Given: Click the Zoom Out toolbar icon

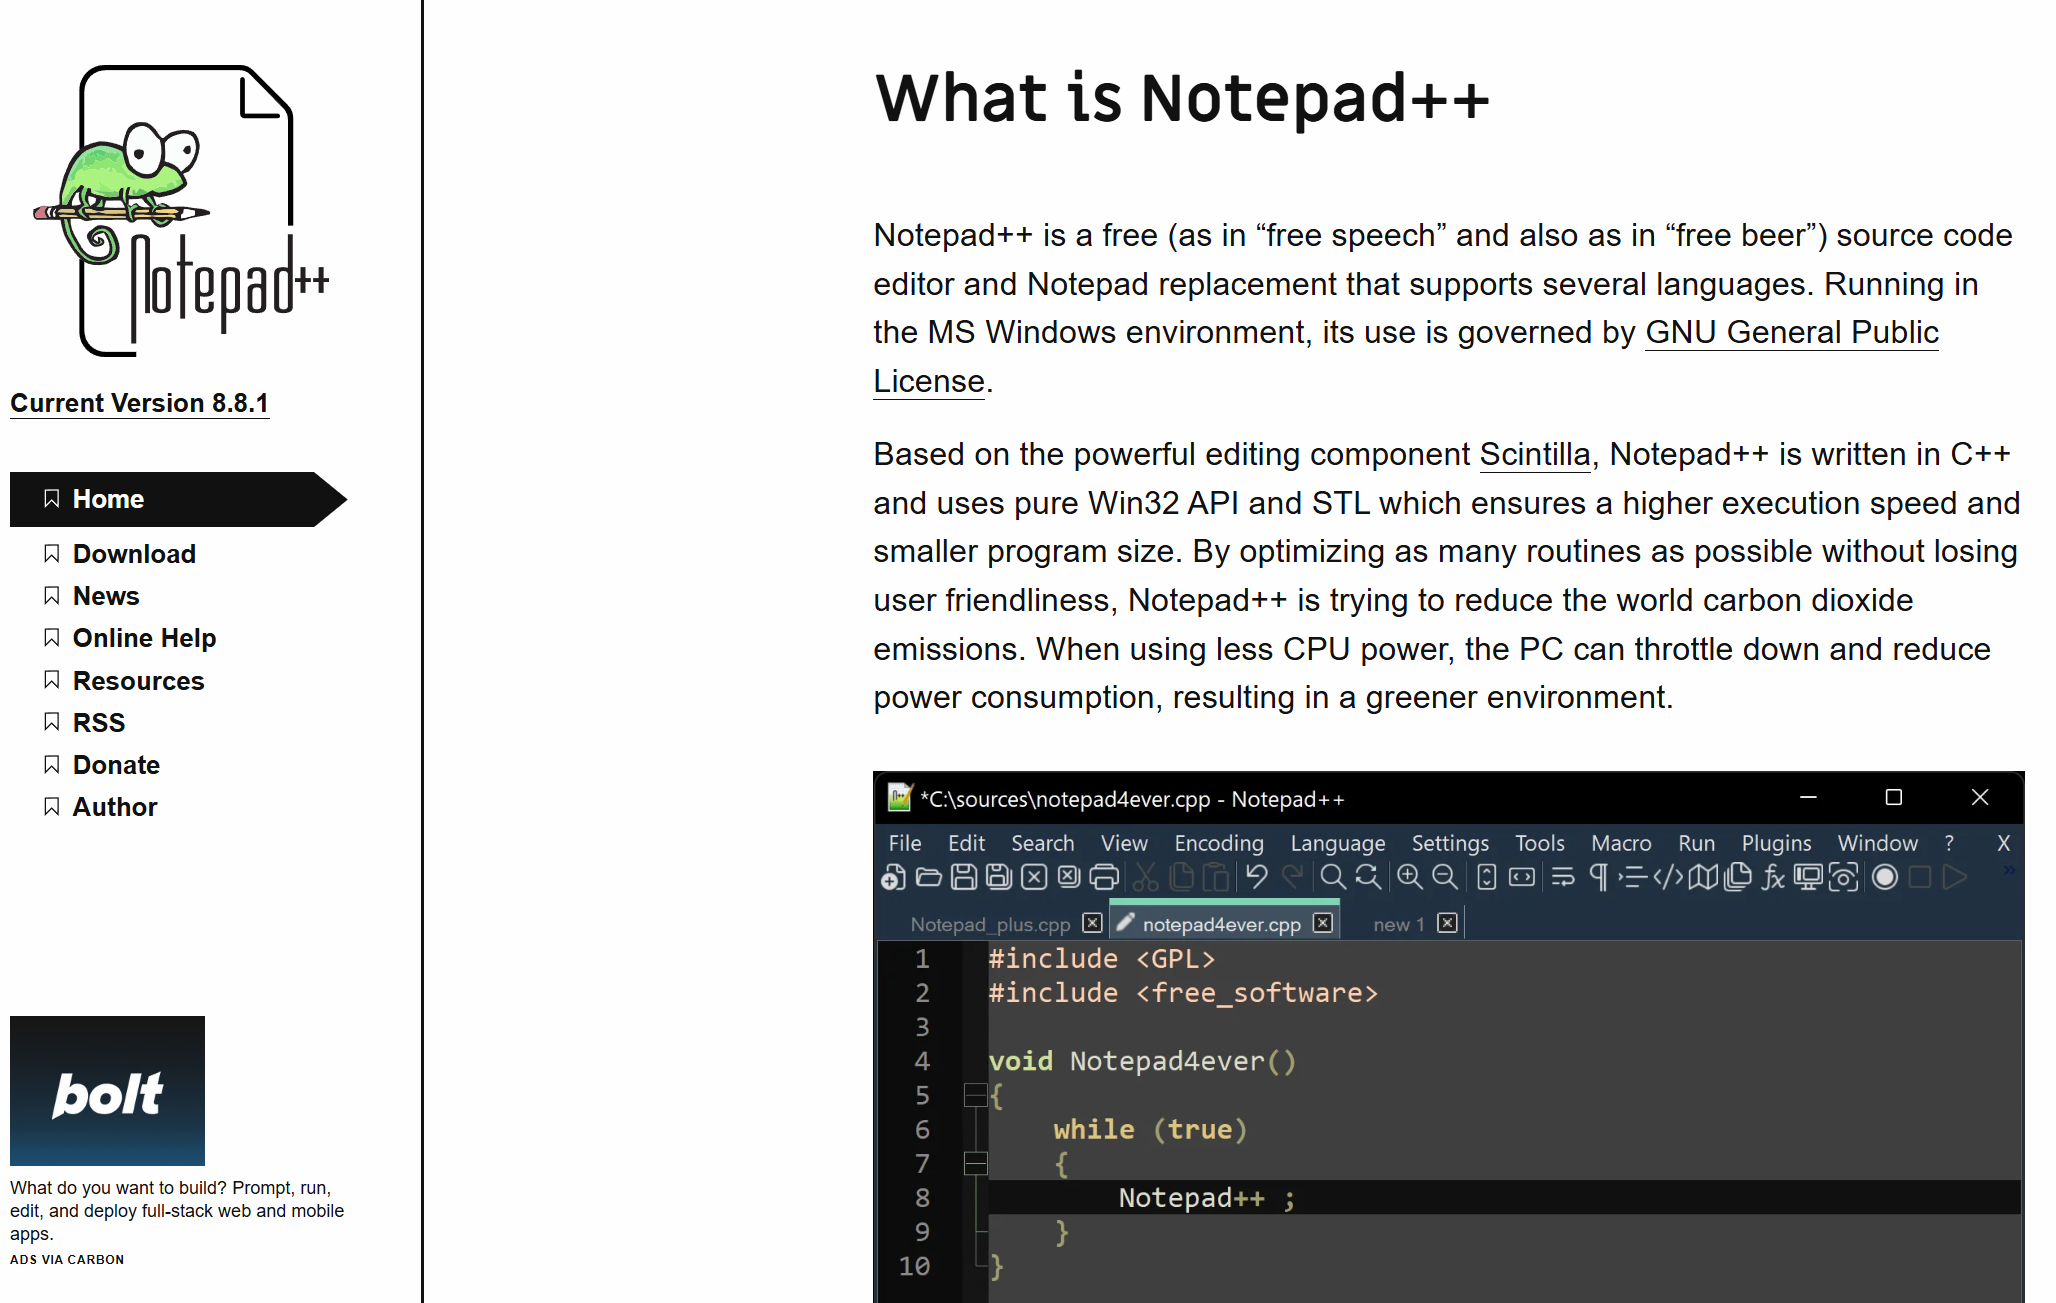Looking at the screenshot, I should 1445,877.
